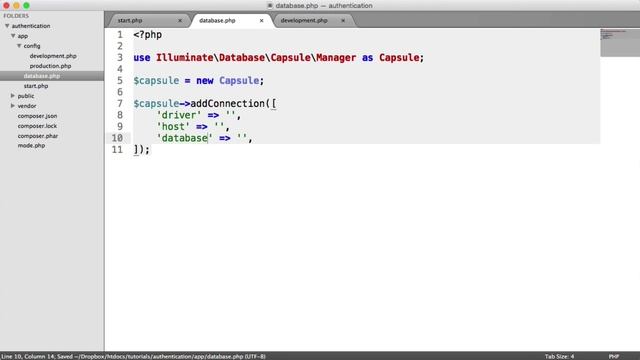This screenshot has width=640, height=360.
Task: Open the Tab Size: 4 selector
Action: (559, 356)
